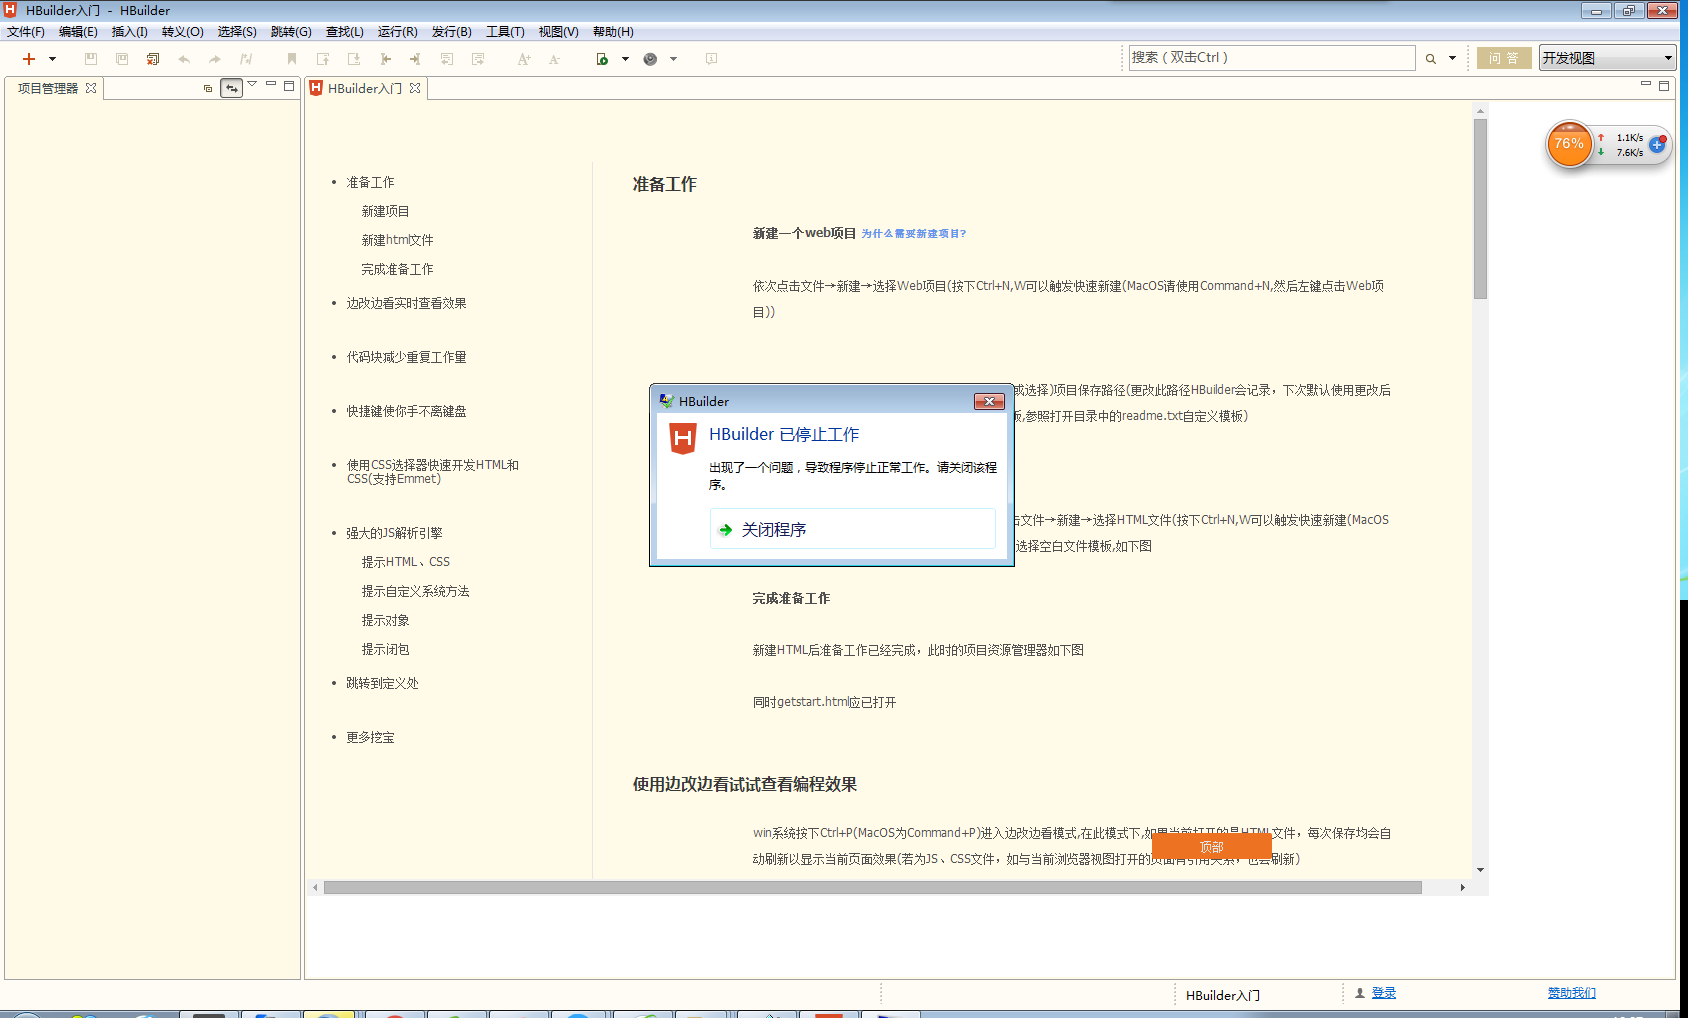
Task: Open the 工具(T) menu
Action: 505,32
